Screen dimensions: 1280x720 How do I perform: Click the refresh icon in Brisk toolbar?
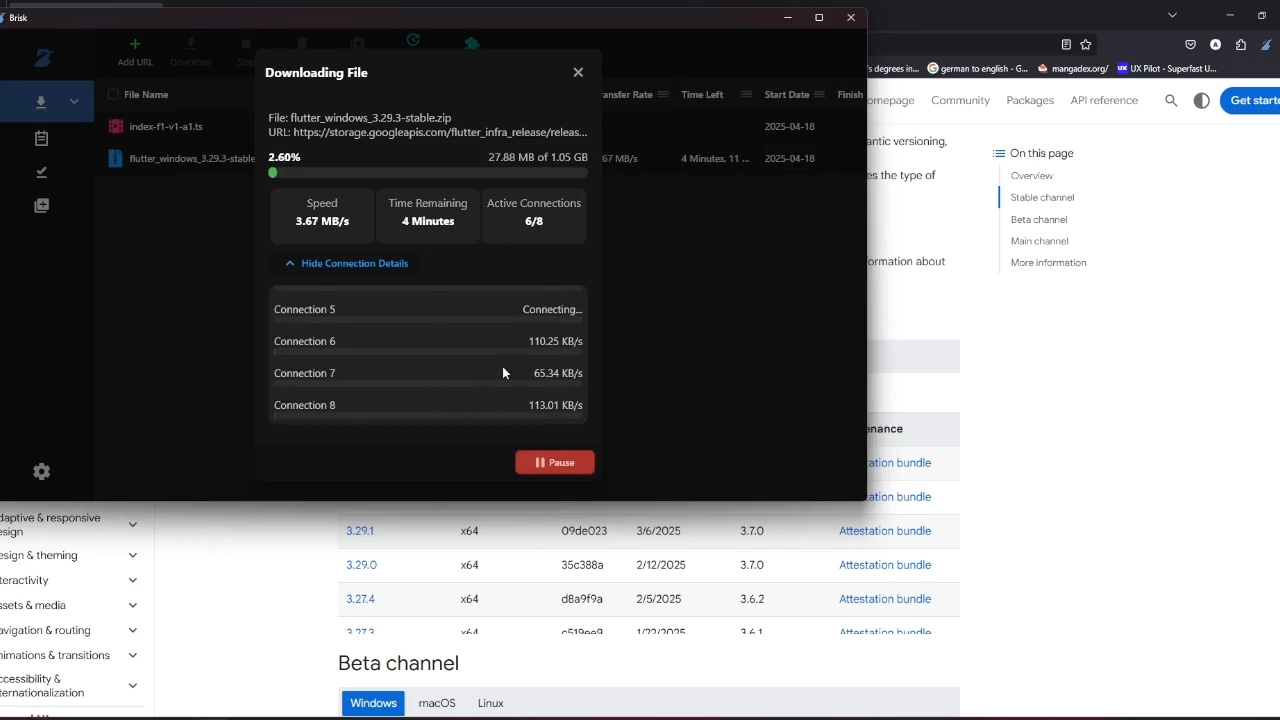pos(413,41)
